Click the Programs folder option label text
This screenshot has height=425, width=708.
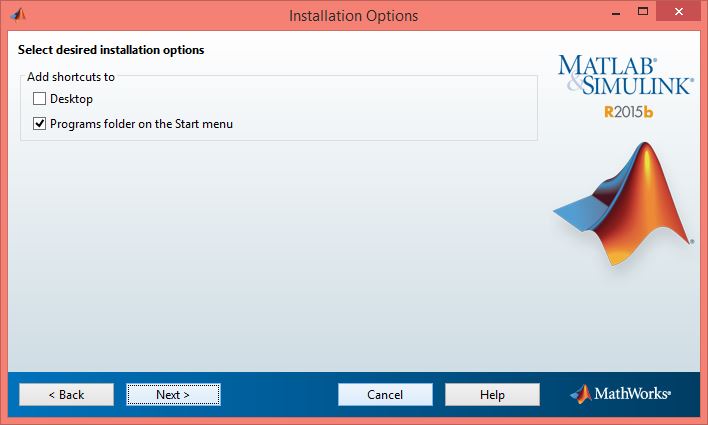click(x=141, y=124)
